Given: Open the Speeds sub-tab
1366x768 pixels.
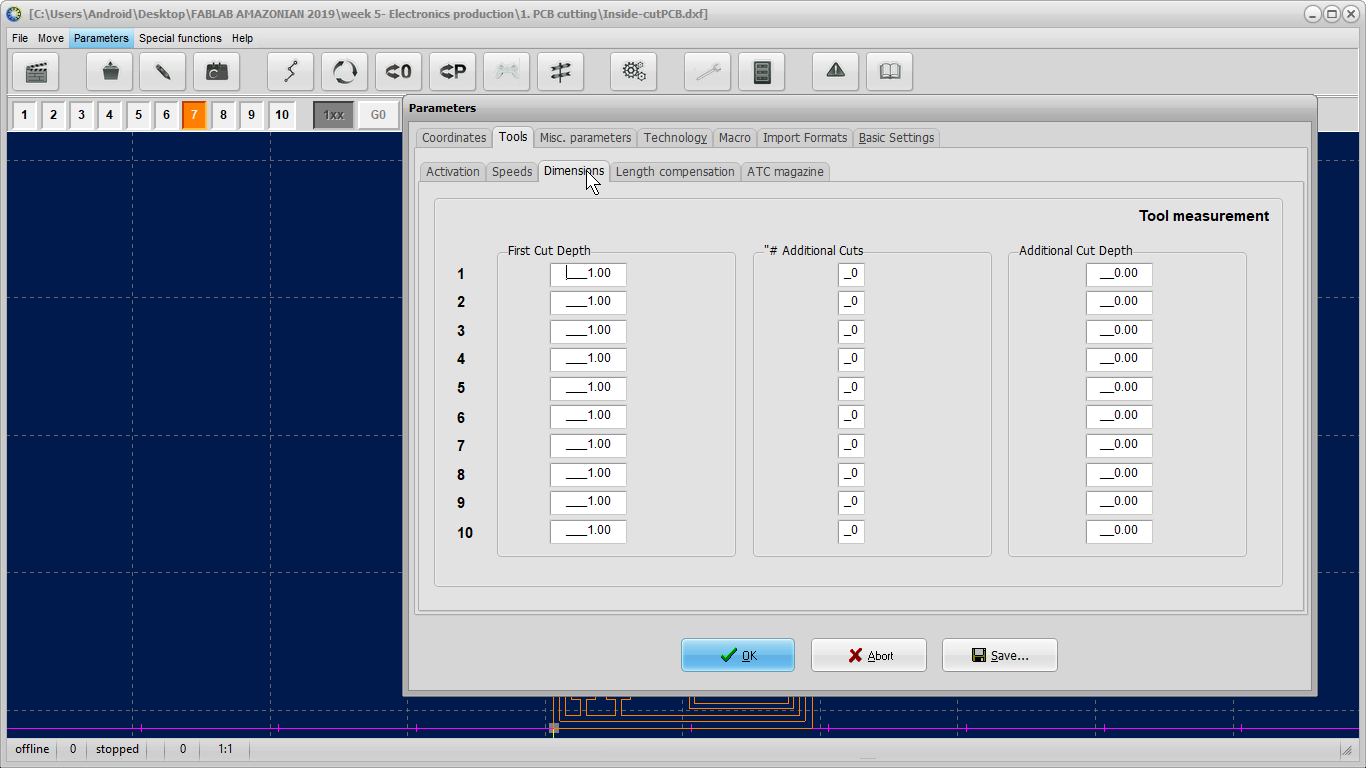Looking at the screenshot, I should 512,172.
